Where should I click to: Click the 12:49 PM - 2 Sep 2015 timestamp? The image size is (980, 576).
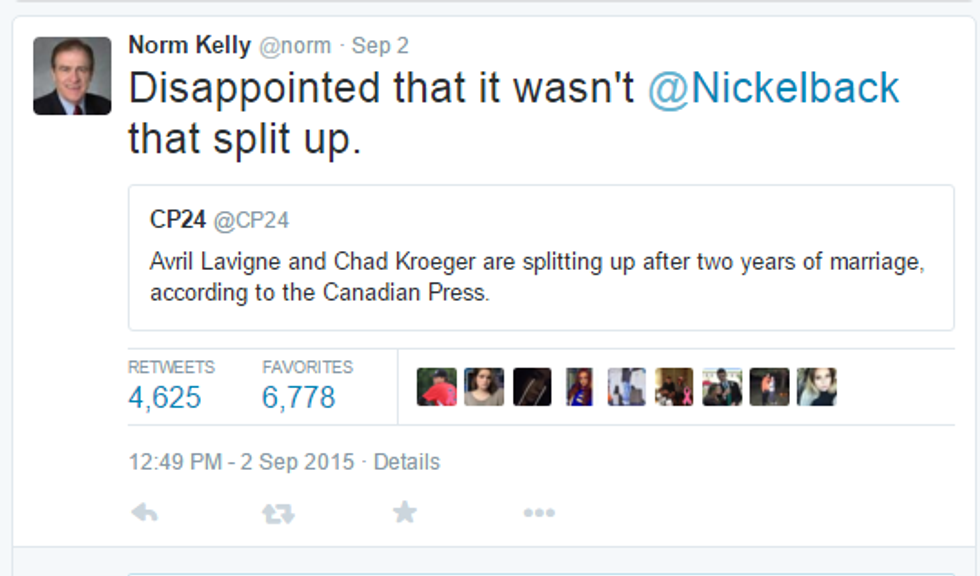tap(241, 462)
